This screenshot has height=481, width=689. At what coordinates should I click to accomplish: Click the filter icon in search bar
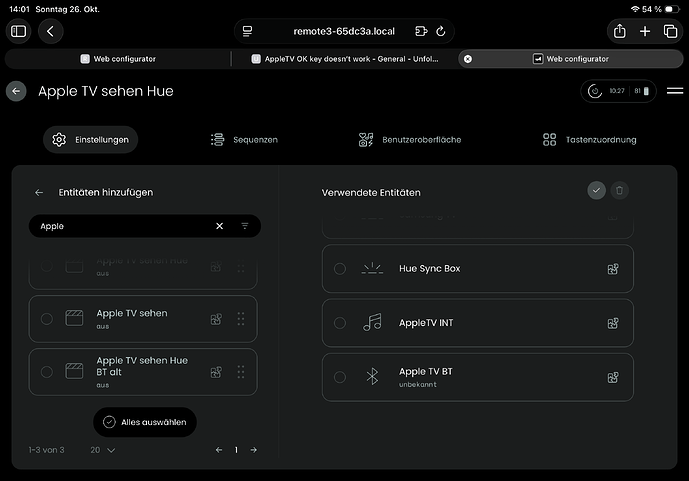coord(245,226)
